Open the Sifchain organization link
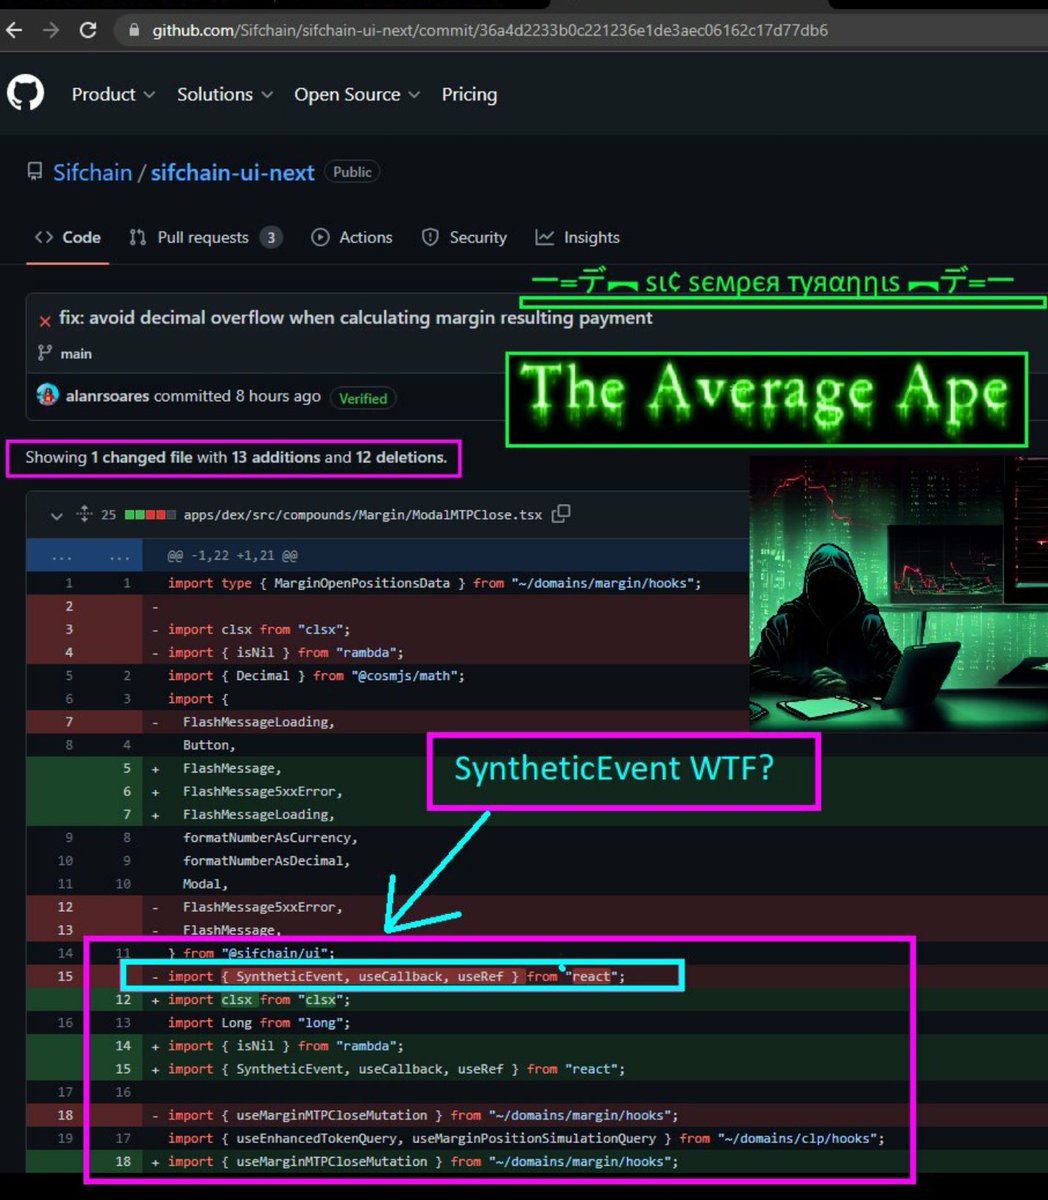This screenshot has width=1048, height=1200. click(92, 172)
